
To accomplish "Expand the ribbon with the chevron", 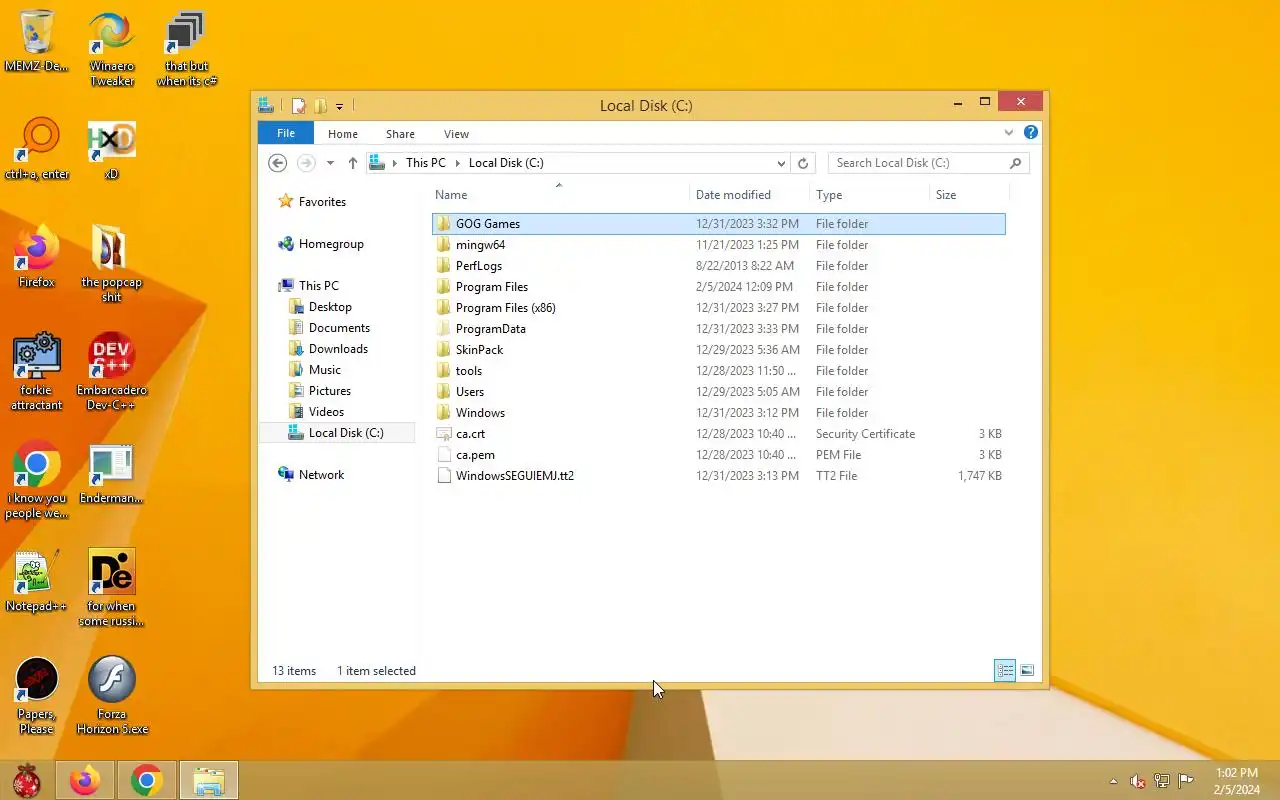I will tap(1009, 133).
